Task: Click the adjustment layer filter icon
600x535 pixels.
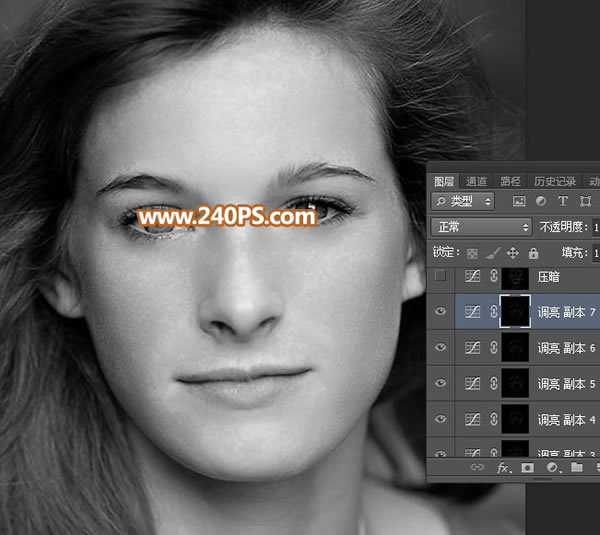Action: click(x=541, y=201)
